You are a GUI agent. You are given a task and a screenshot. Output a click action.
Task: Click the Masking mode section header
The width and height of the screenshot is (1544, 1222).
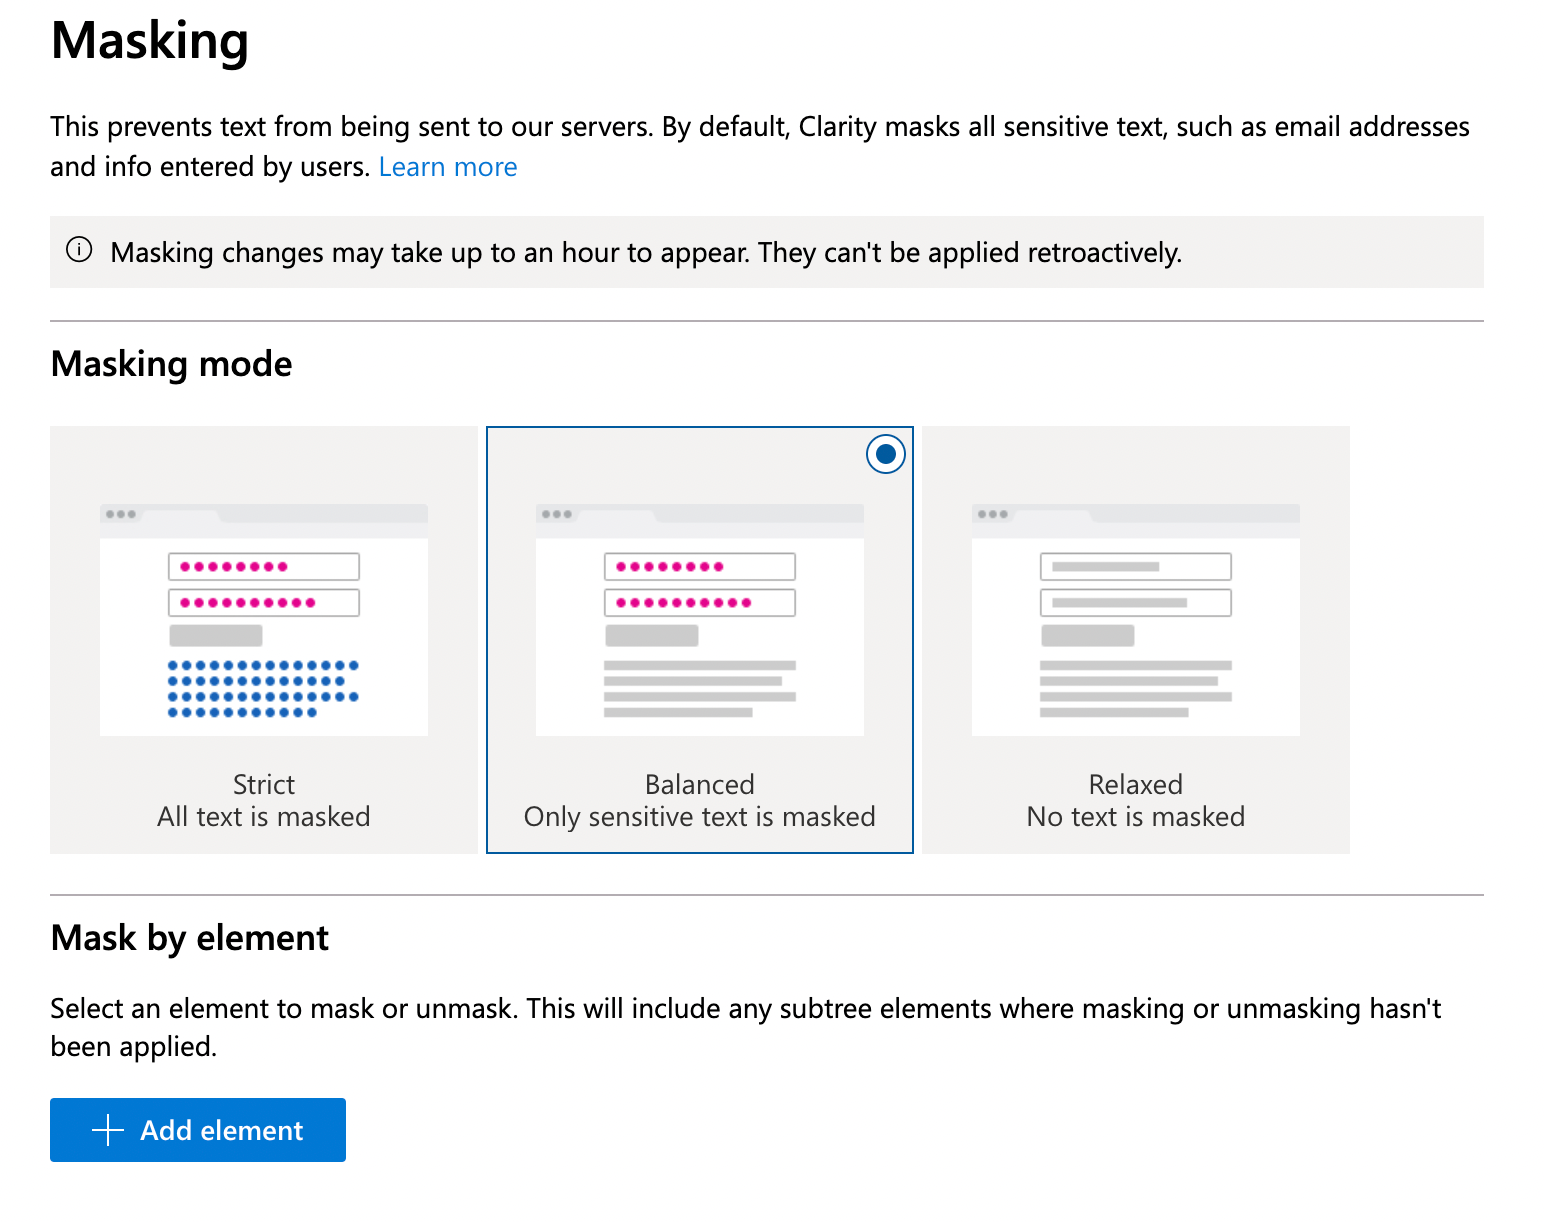pos(171,363)
